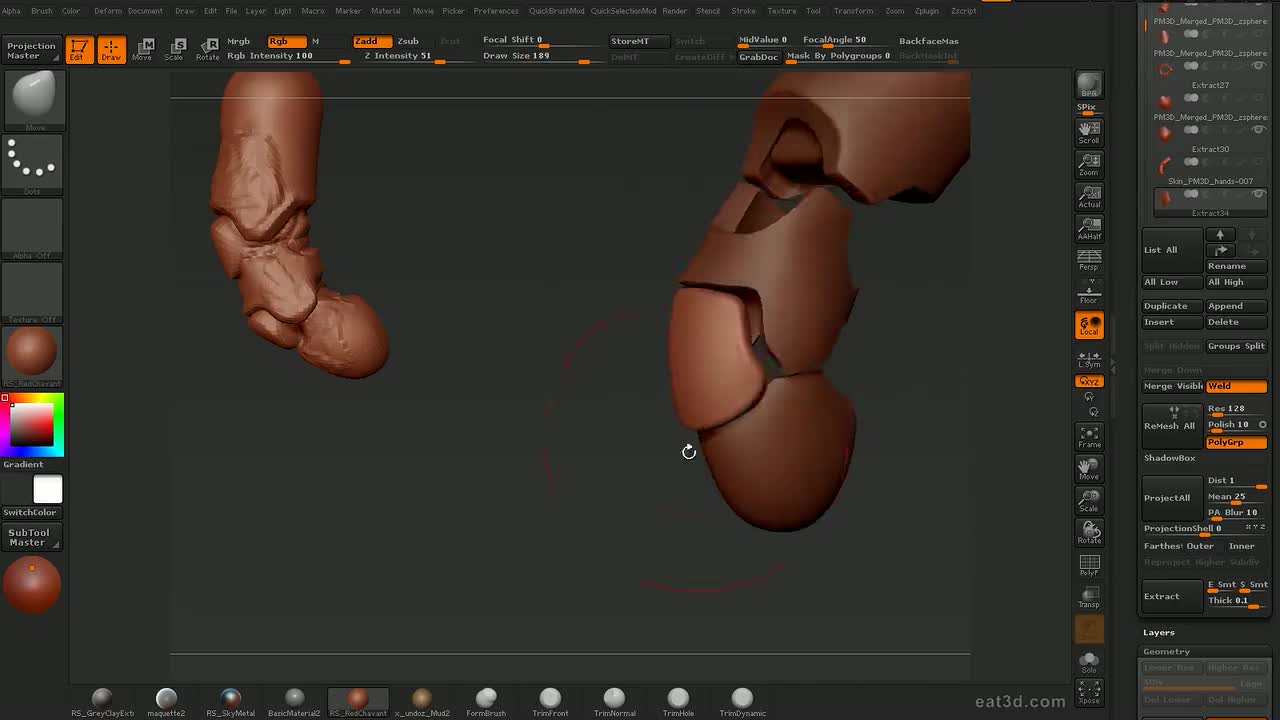Open the Alpha Off selector

[x=33, y=229]
